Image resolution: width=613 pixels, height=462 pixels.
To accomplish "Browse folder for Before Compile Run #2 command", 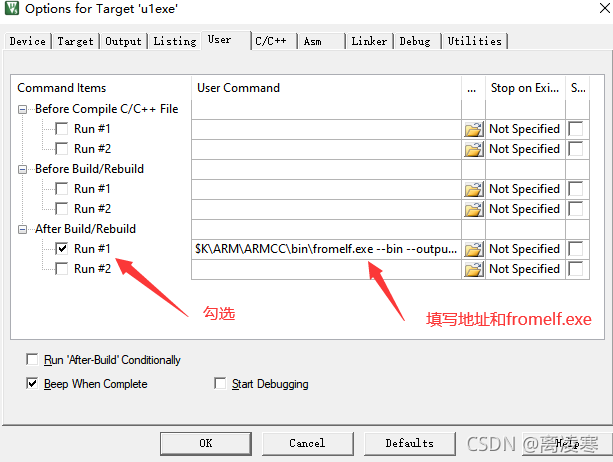I will (x=473, y=149).
